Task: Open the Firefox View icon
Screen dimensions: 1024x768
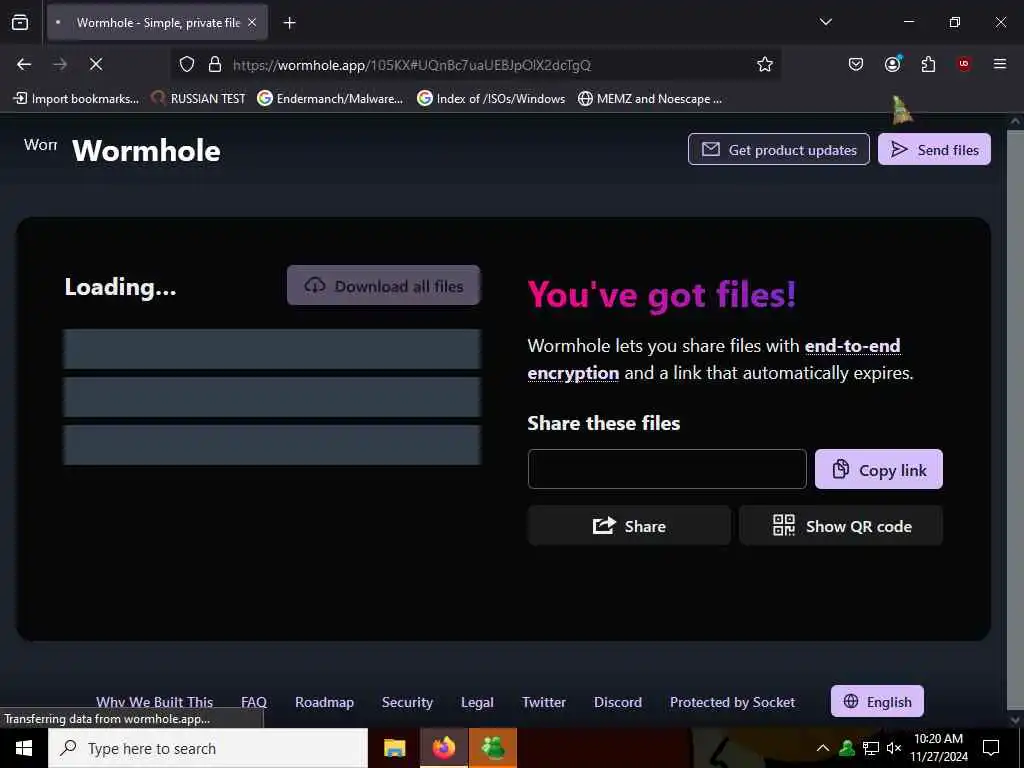Action: tap(20, 22)
